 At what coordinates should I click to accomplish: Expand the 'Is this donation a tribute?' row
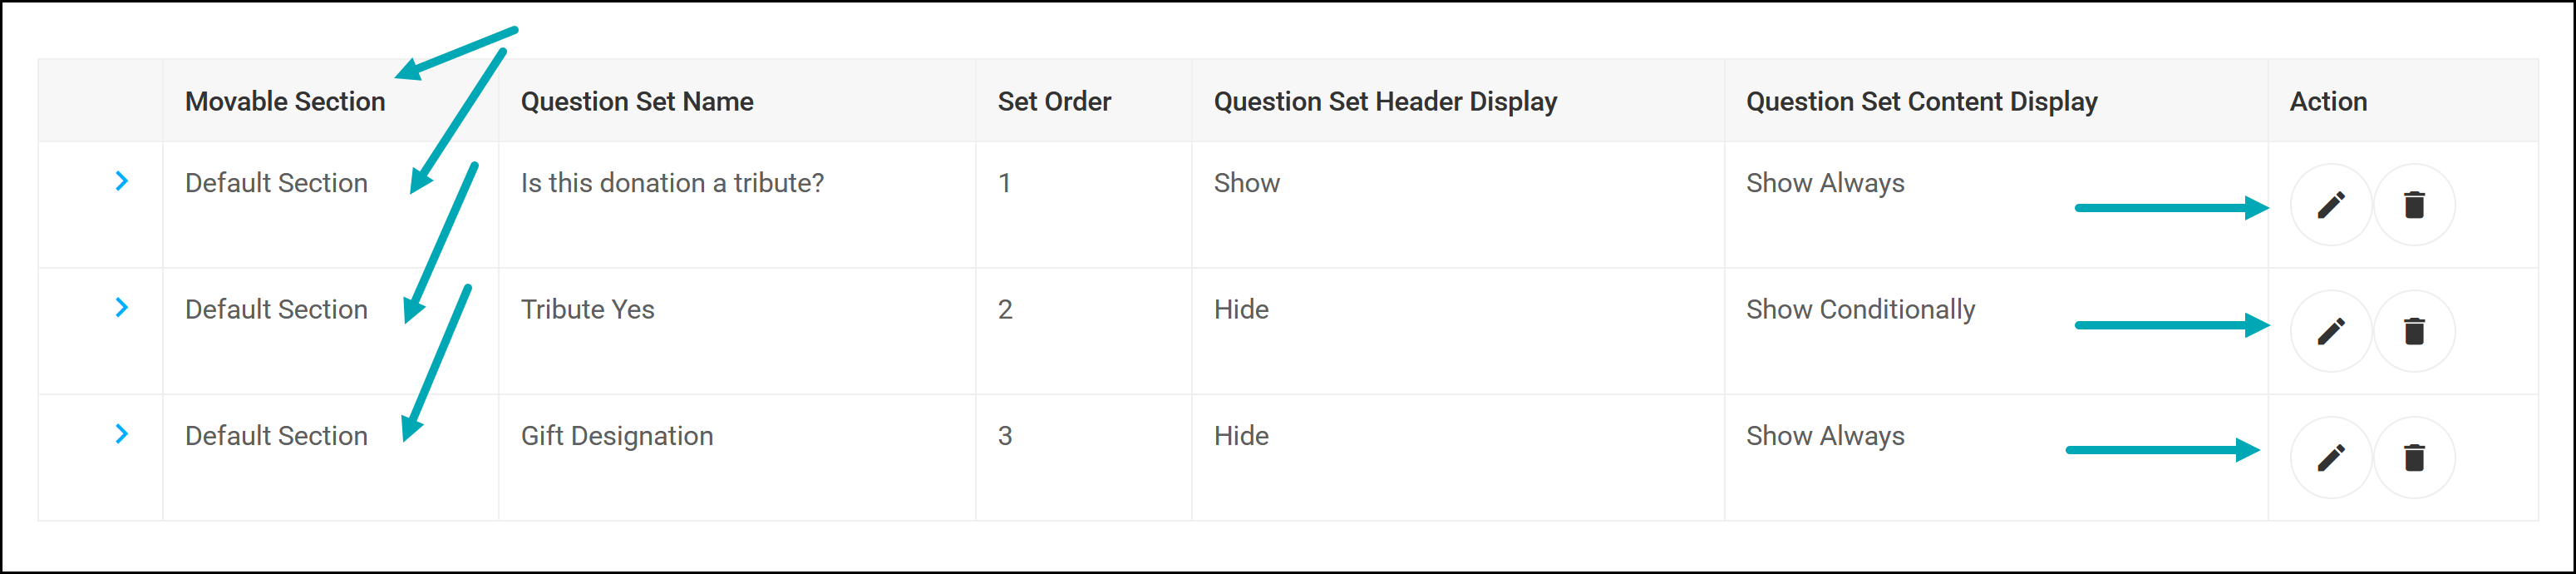[x=121, y=181]
